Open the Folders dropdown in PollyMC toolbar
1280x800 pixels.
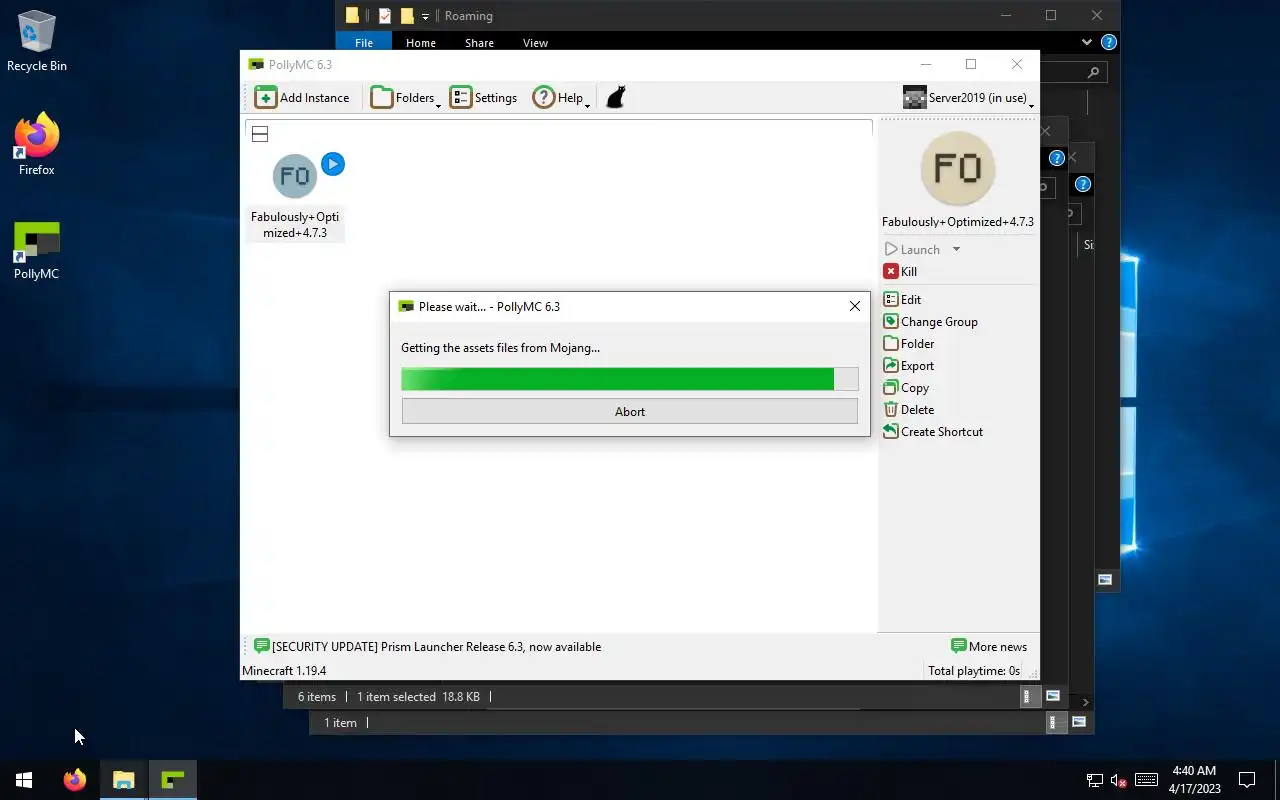coord(406,97)
